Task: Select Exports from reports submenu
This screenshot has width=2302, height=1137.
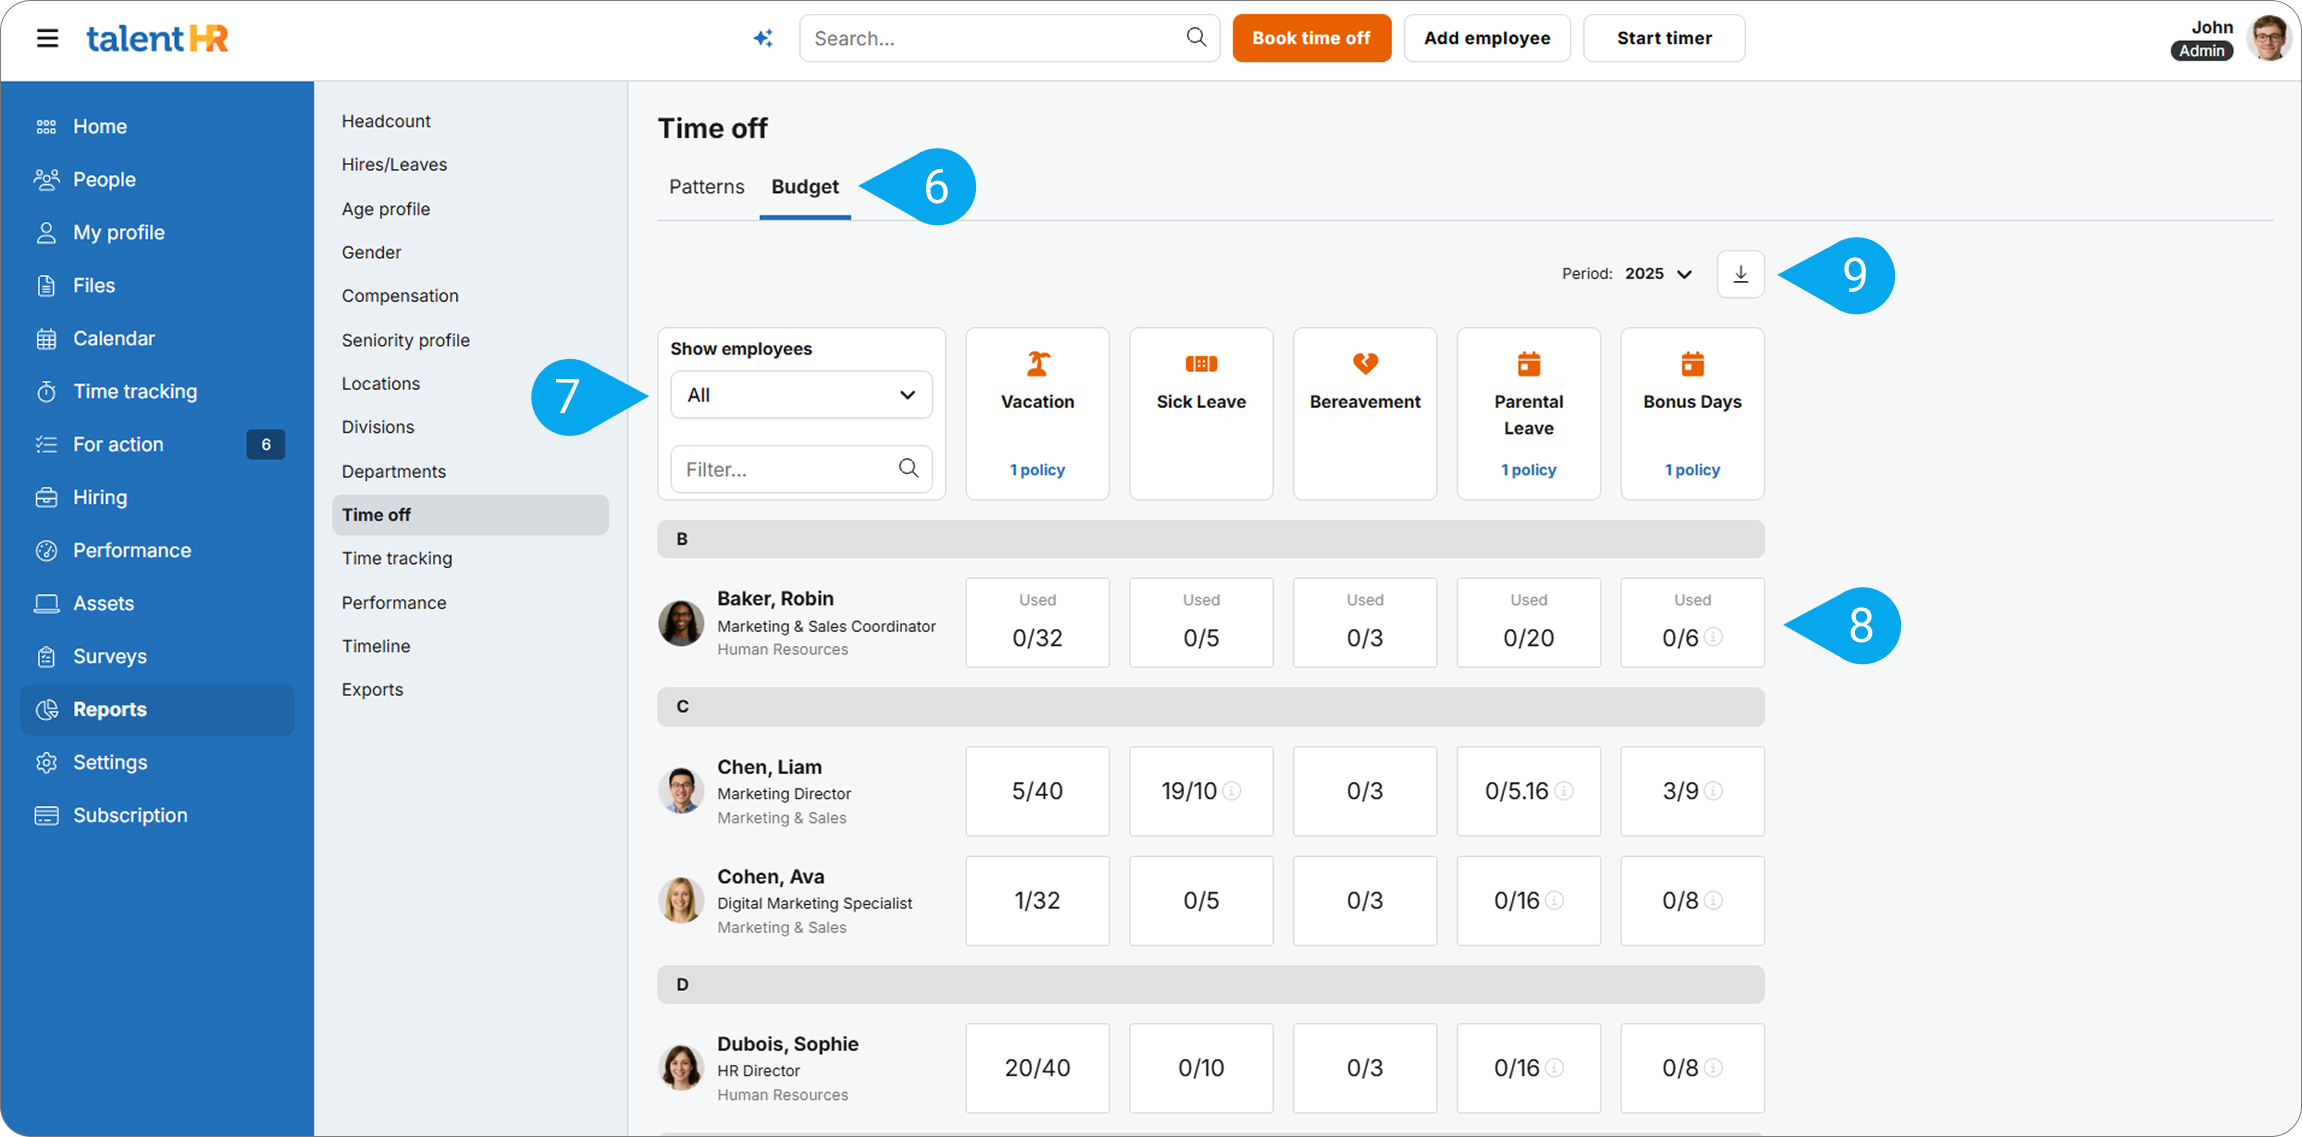Action: click(372, 689)
